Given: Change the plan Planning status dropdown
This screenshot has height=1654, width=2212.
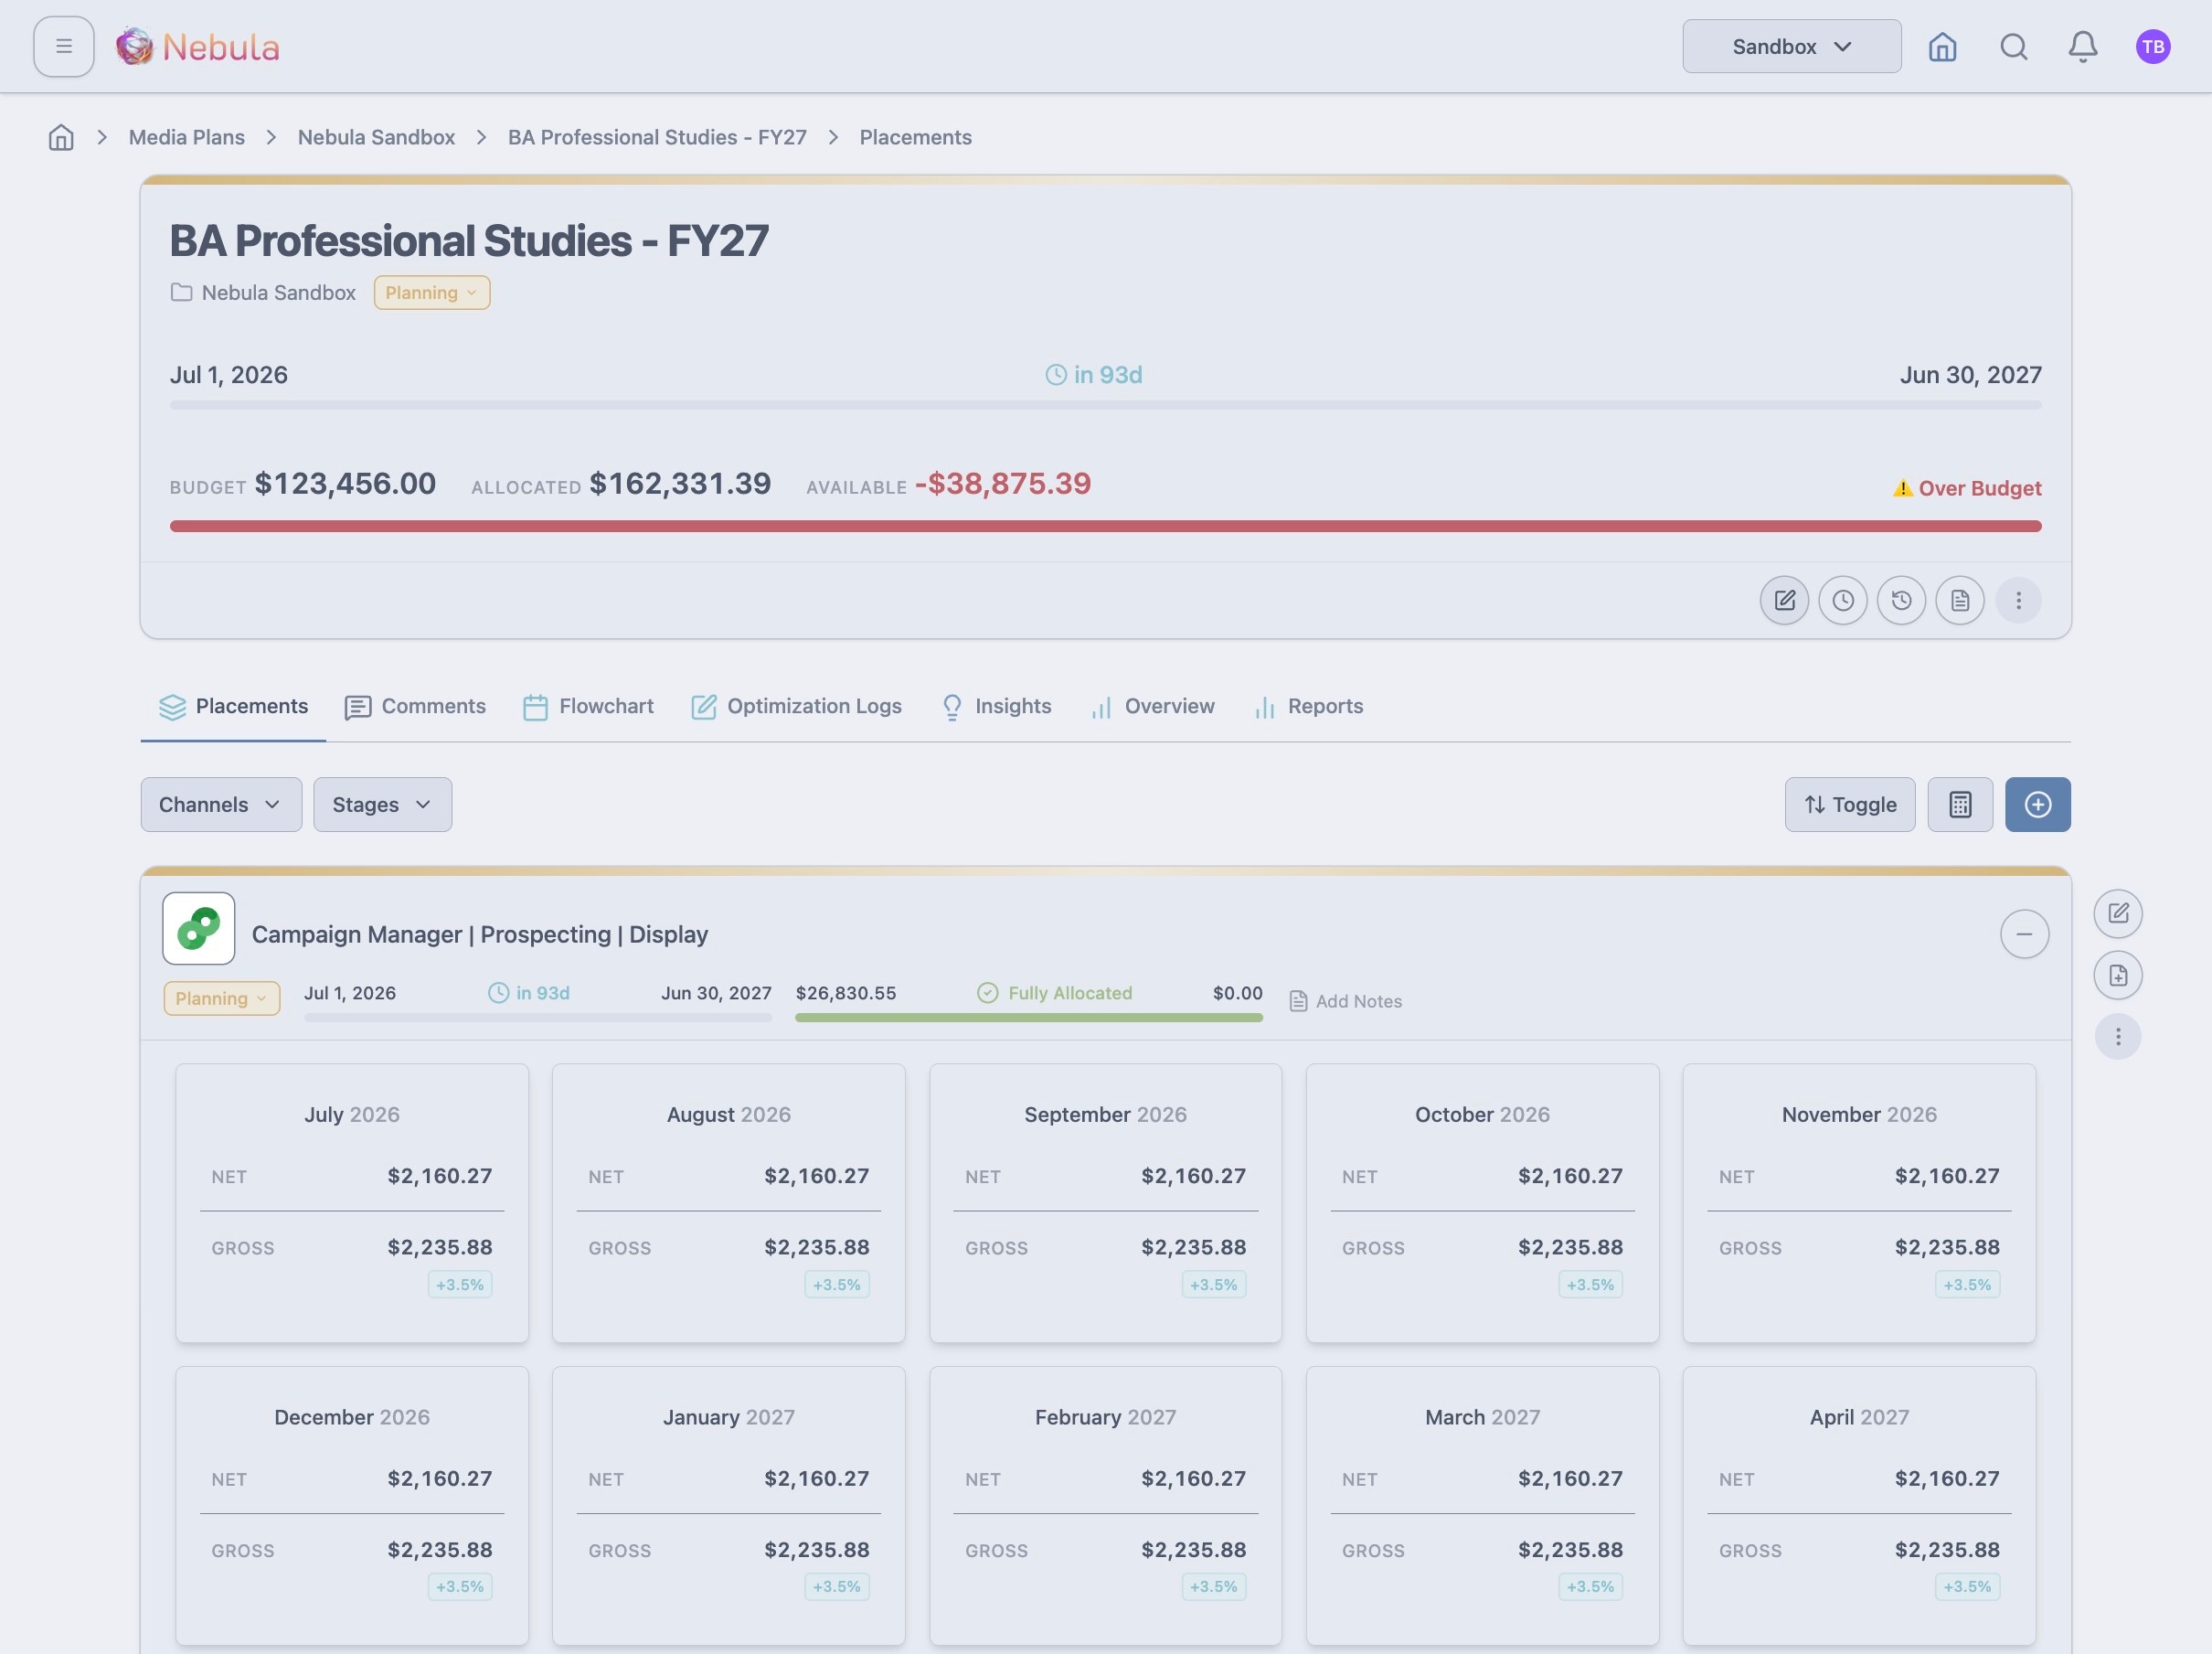Looking at the screenshot, I should point(431,292).
